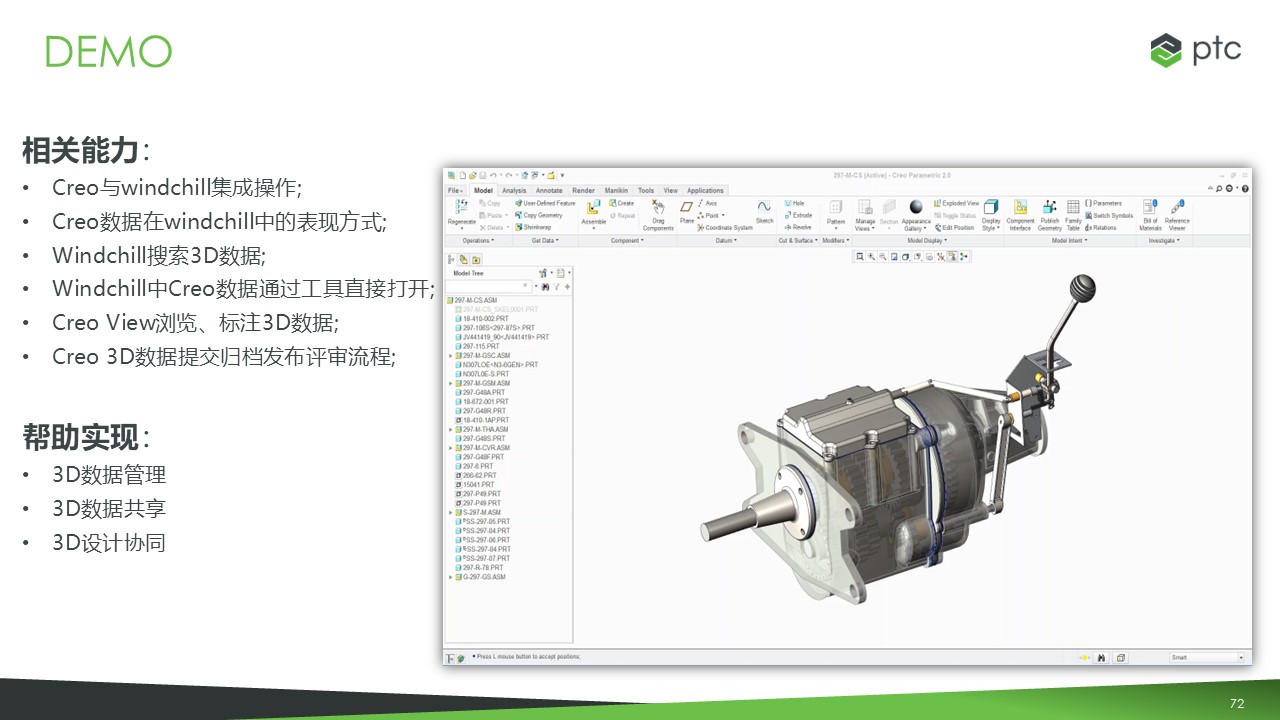
Task: Click the Edit Position tool
Action: click(954, 227)
